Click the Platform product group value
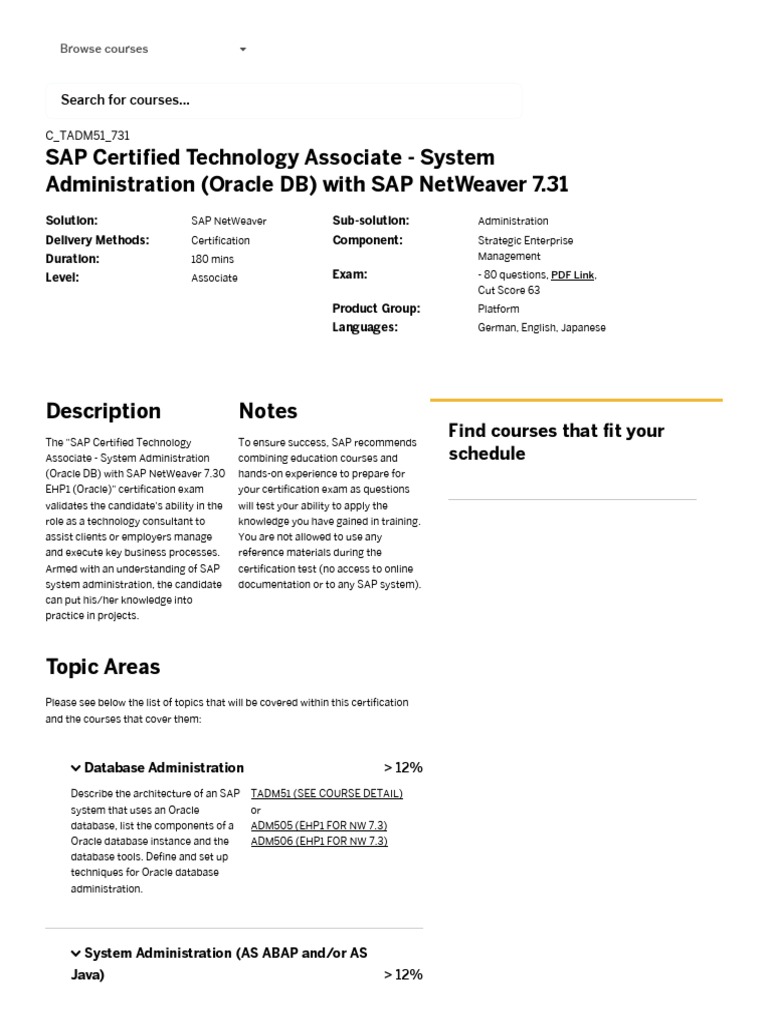 [498, 309]
